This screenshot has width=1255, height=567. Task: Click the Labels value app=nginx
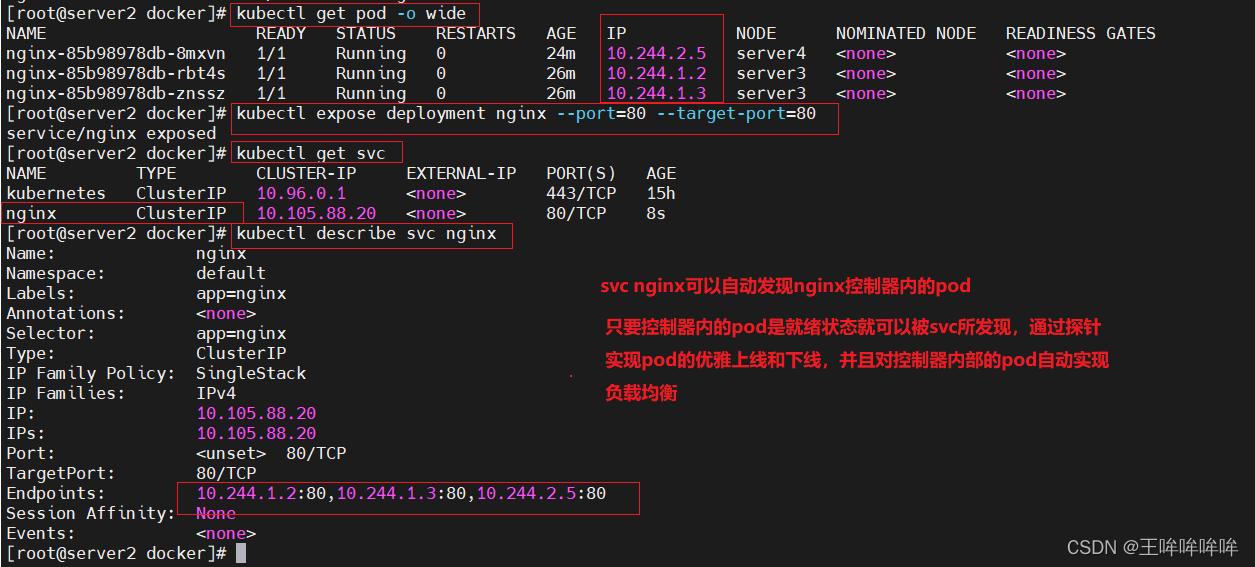pyautogui.click(x=241, y=293)
